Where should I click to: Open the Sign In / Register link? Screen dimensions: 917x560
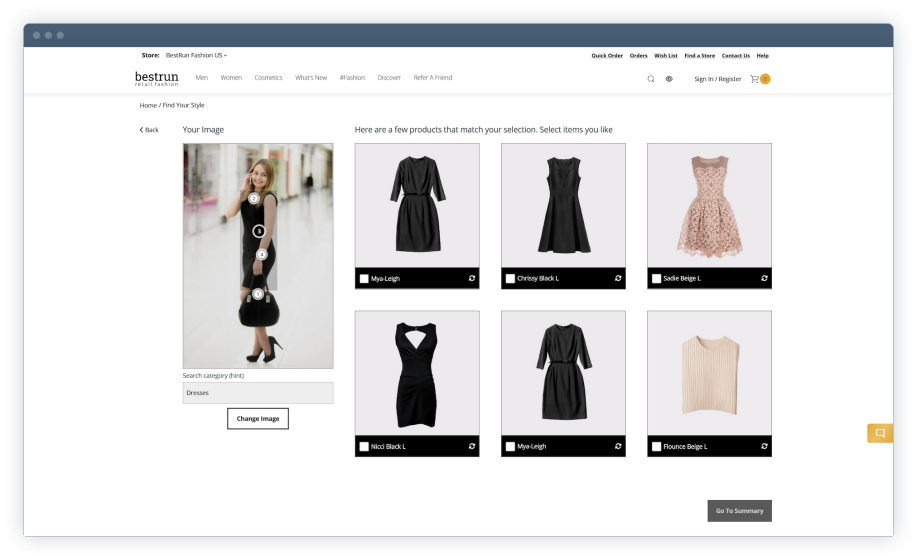tap(718, 78)
